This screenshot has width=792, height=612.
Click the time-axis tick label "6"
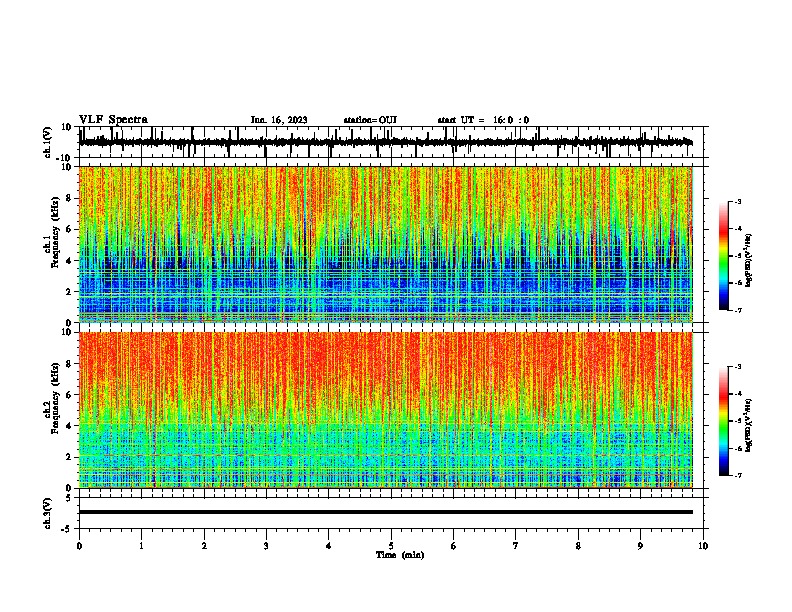point(454,546)
